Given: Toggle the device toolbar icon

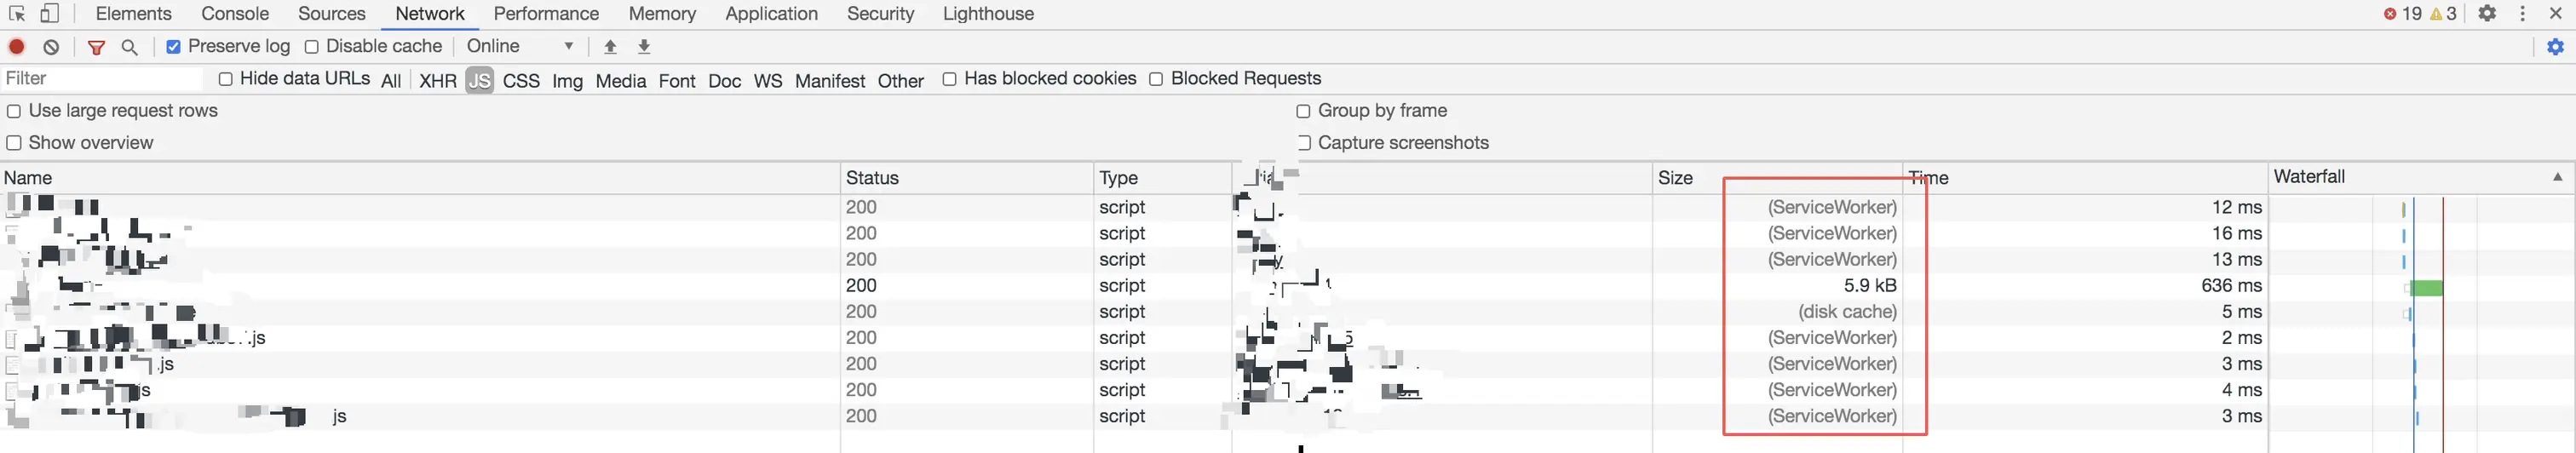Looking at the screenshot, I should point(50,14).
